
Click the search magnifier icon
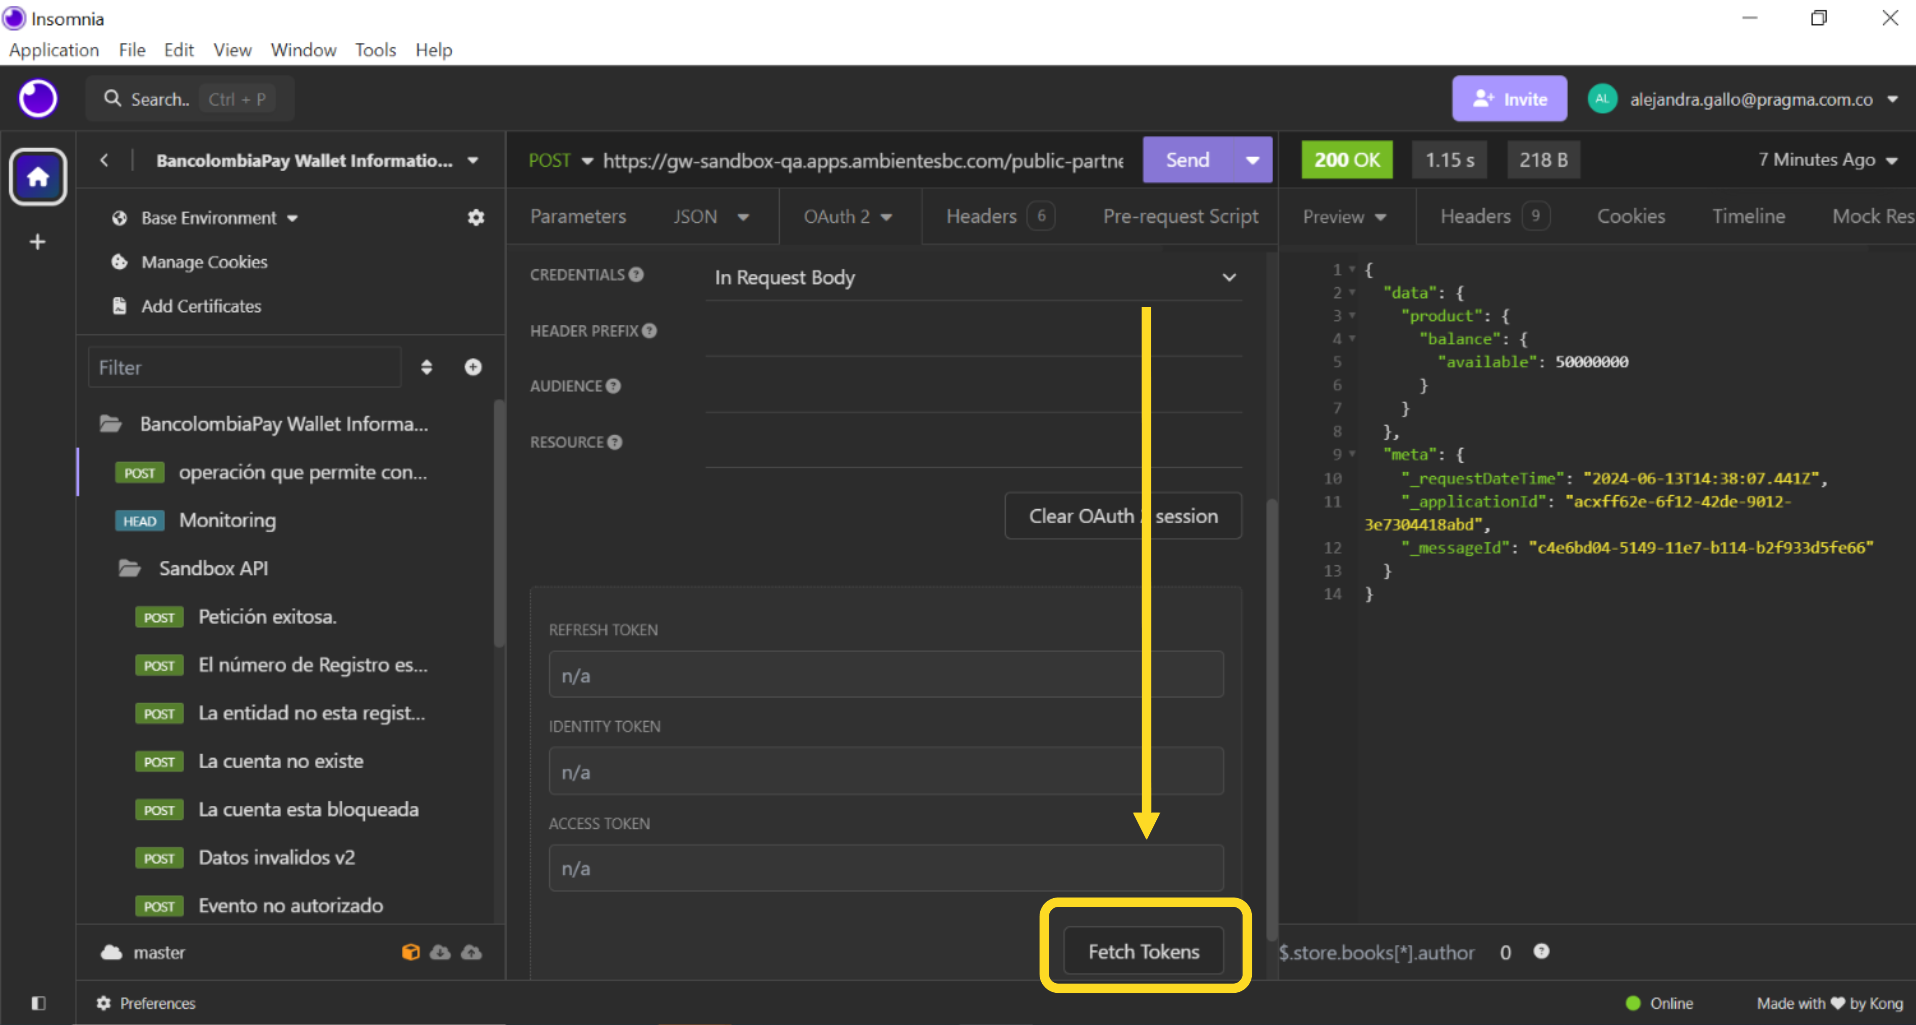(x=113, y=98)
